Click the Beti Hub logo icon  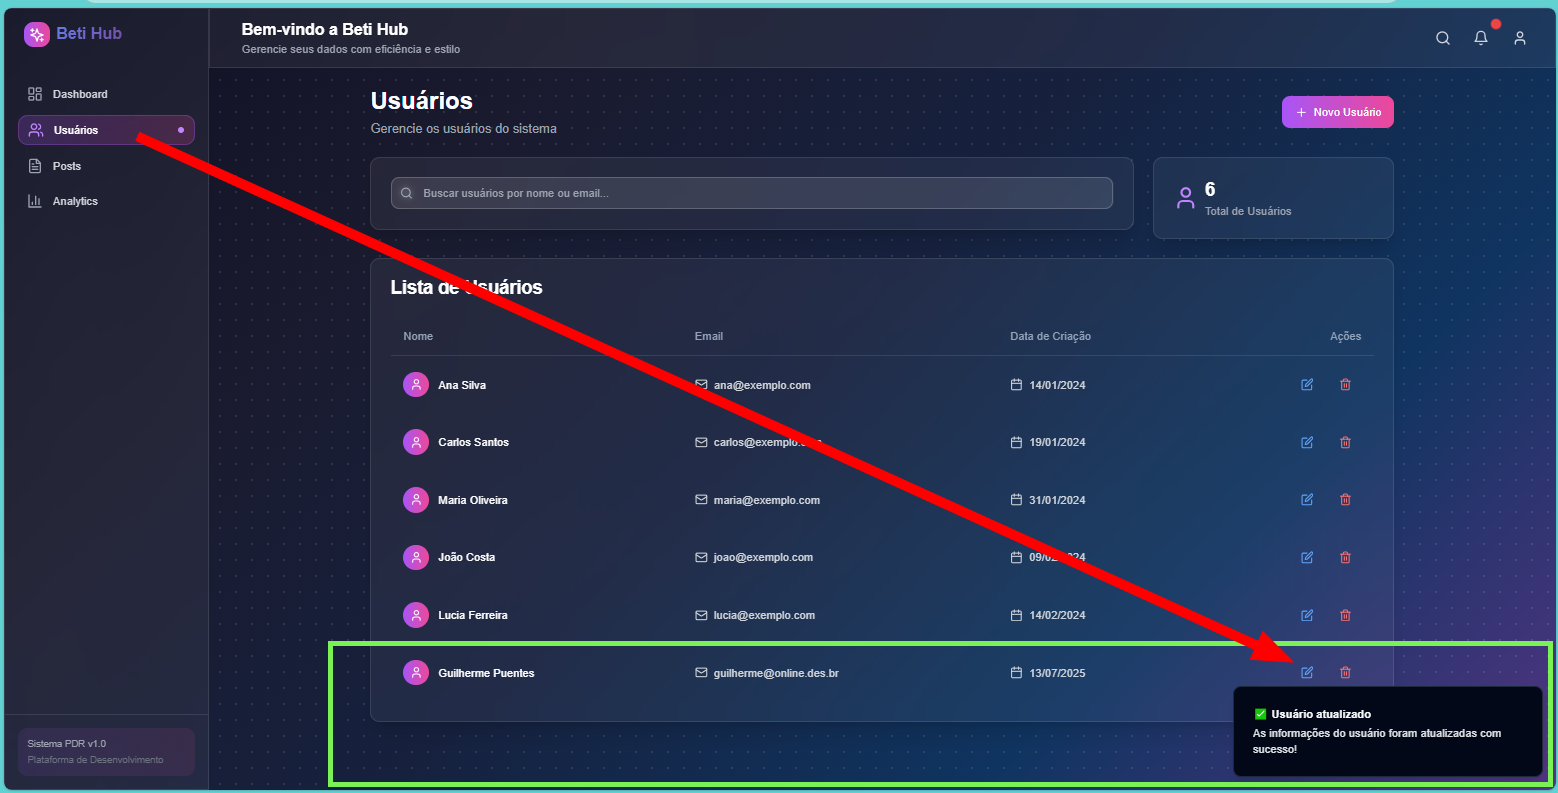36,33
